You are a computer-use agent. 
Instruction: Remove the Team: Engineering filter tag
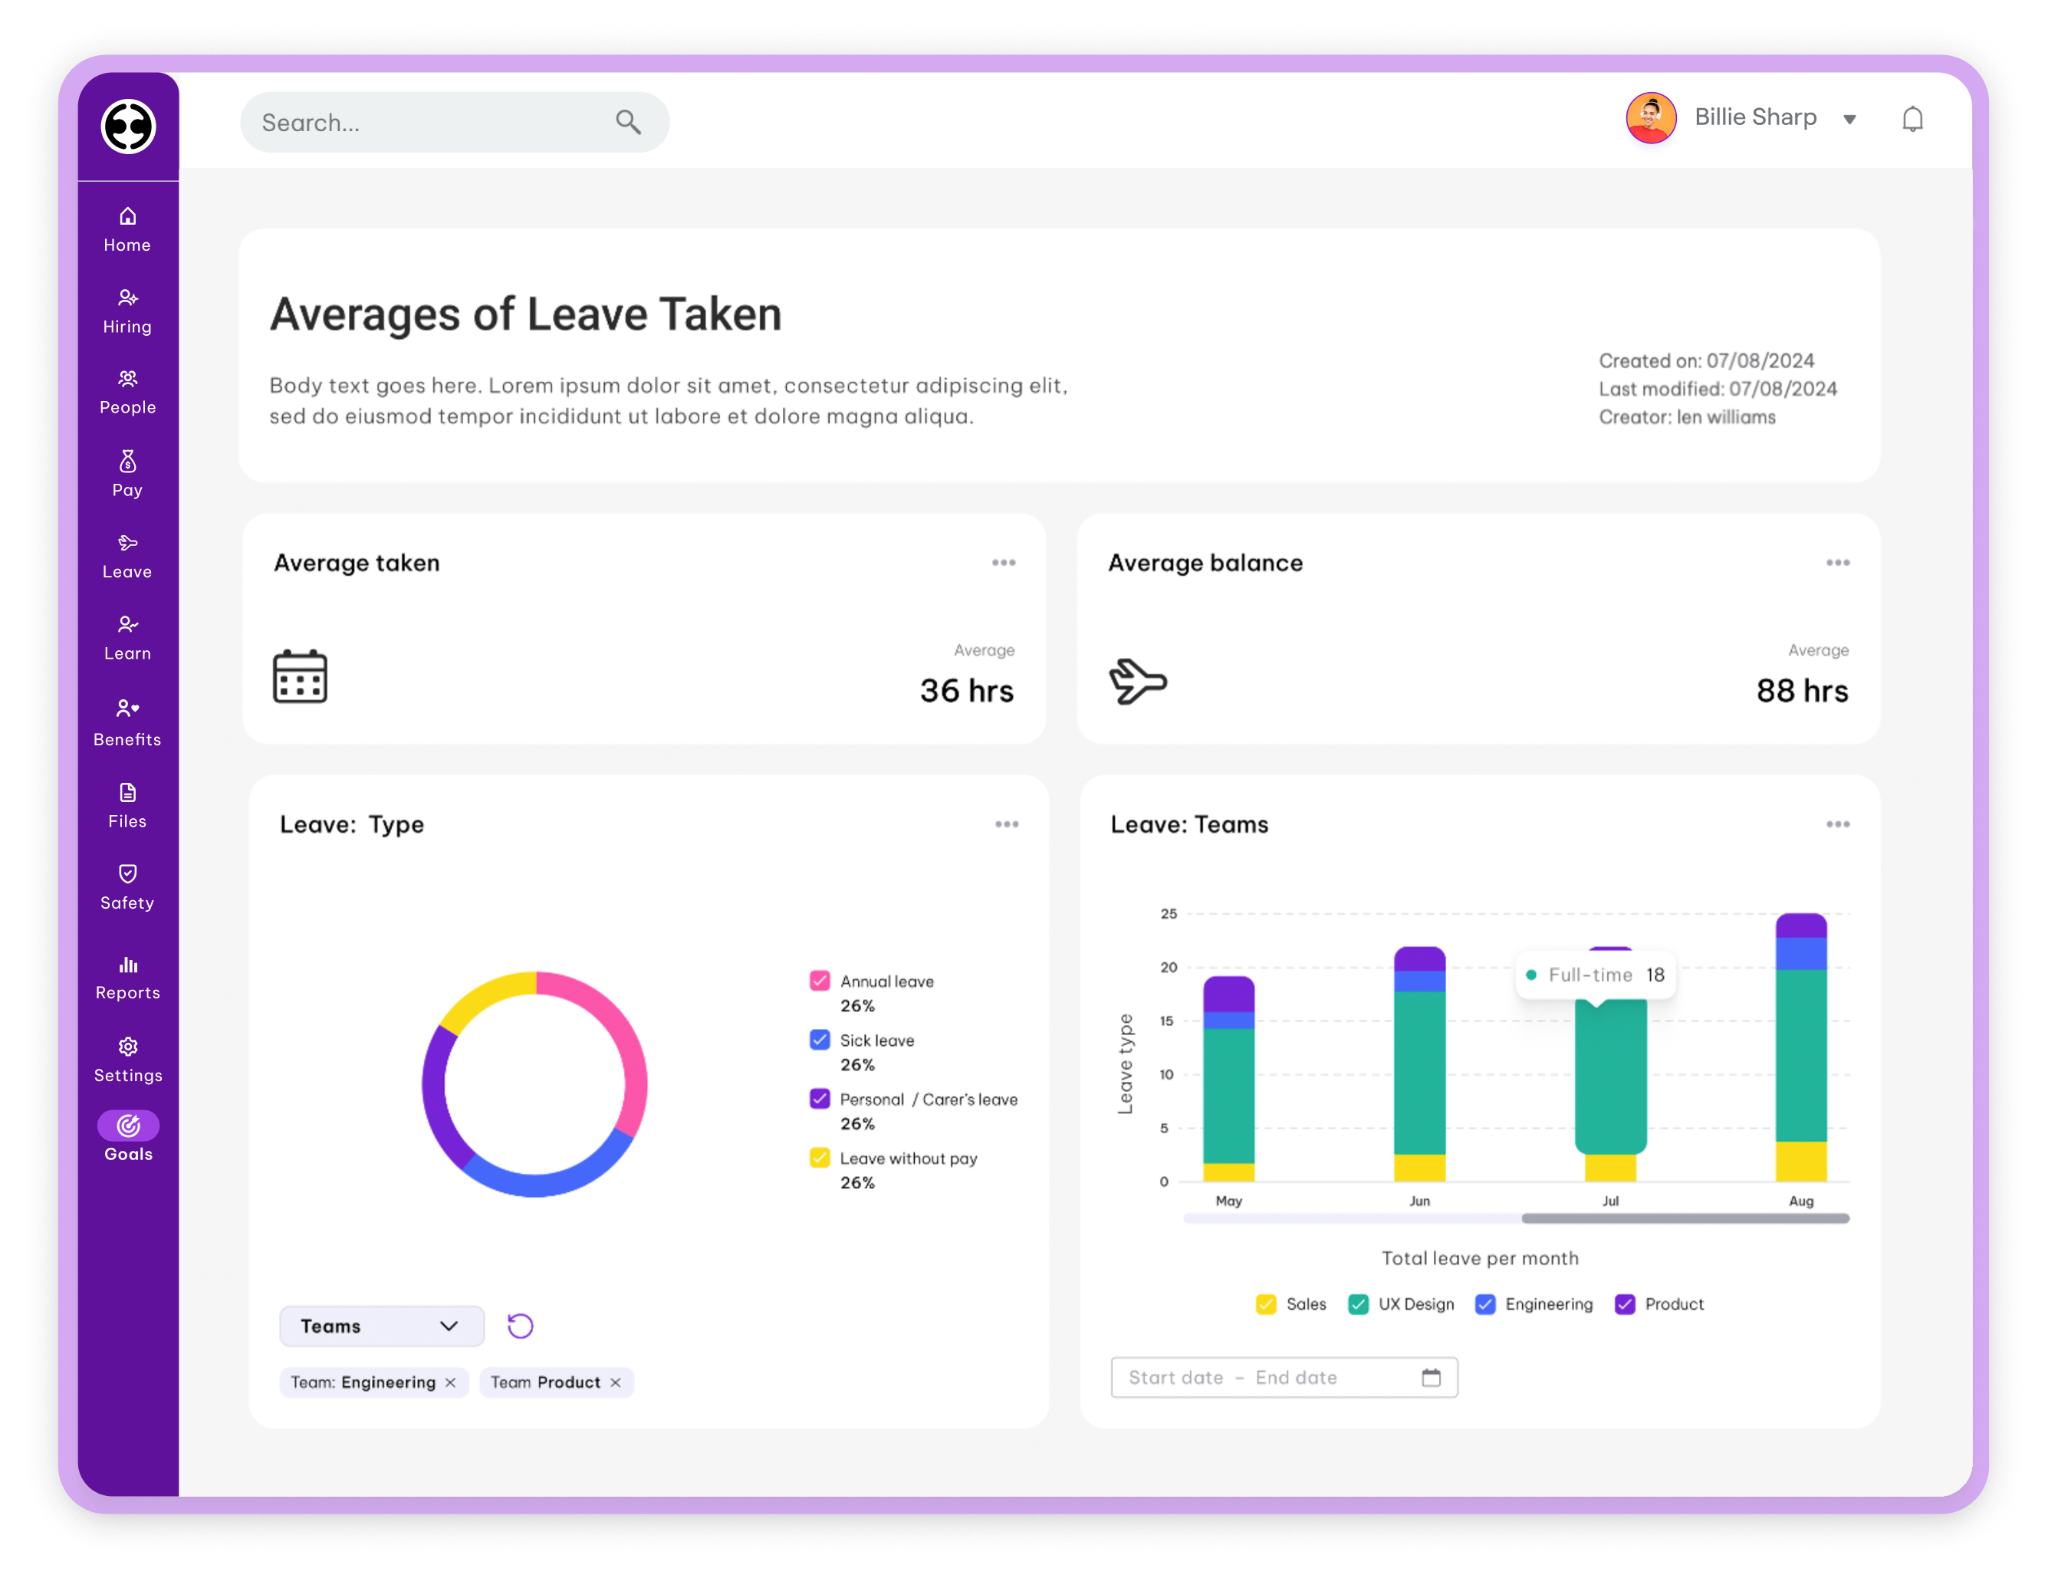tap(451, 1382)
